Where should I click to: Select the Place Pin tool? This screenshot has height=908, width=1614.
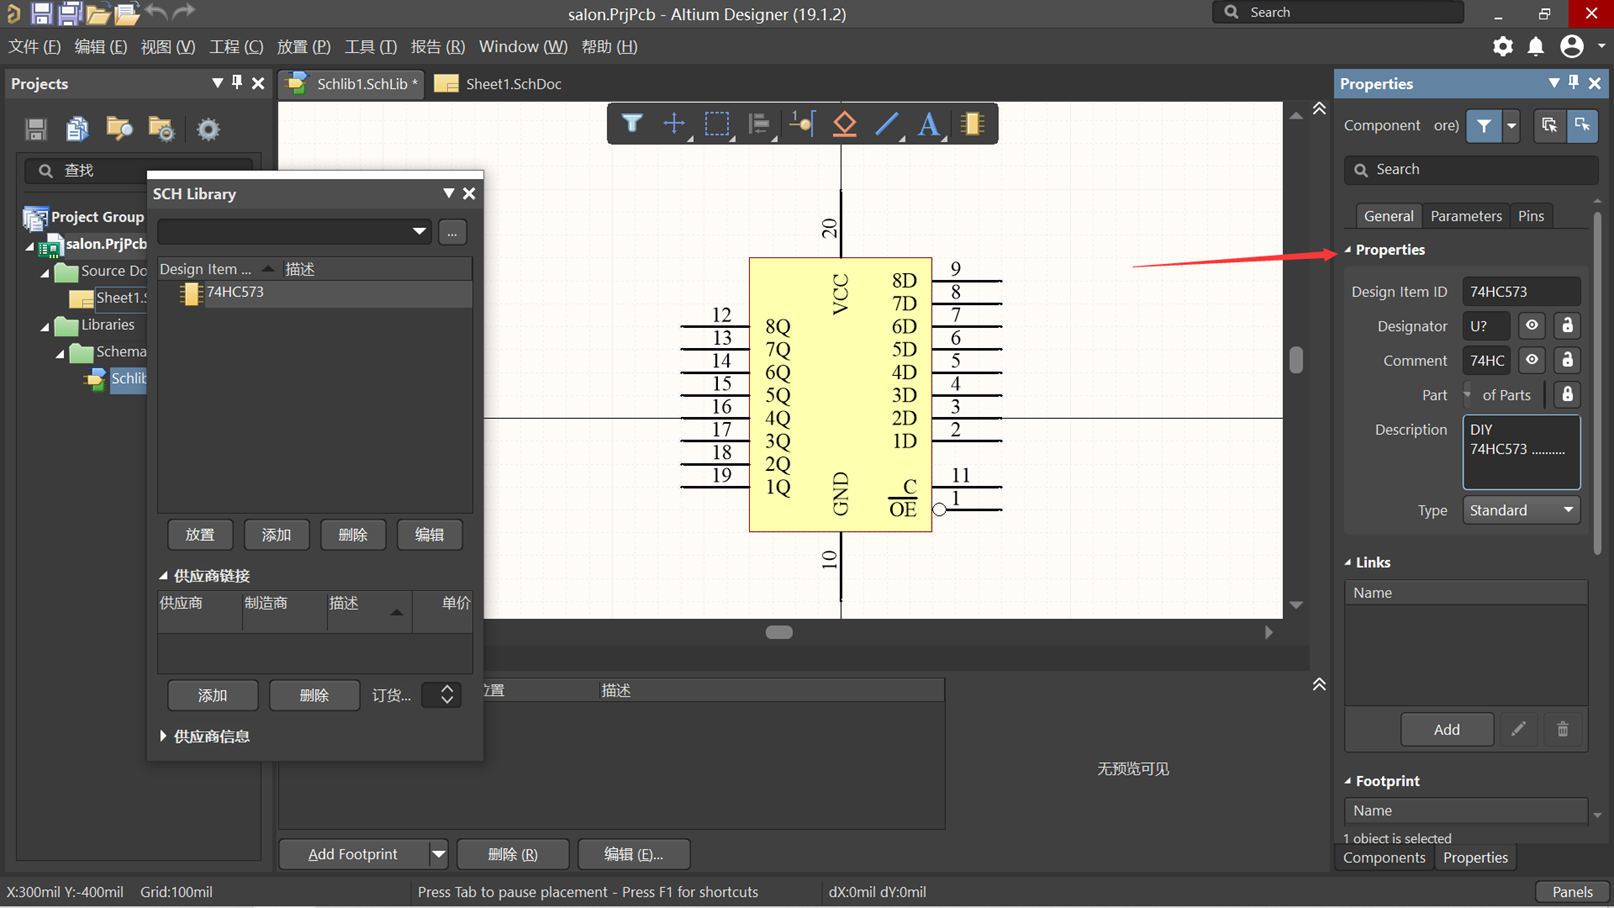[802, 124]
